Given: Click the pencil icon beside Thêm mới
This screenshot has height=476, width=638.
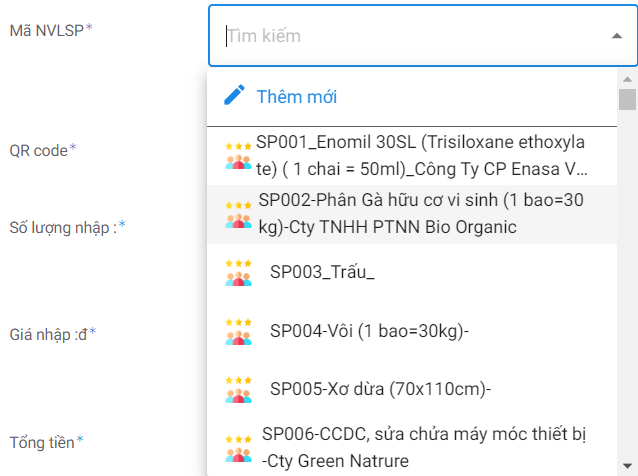Looking at the screenshot, I should coord(234,96).
